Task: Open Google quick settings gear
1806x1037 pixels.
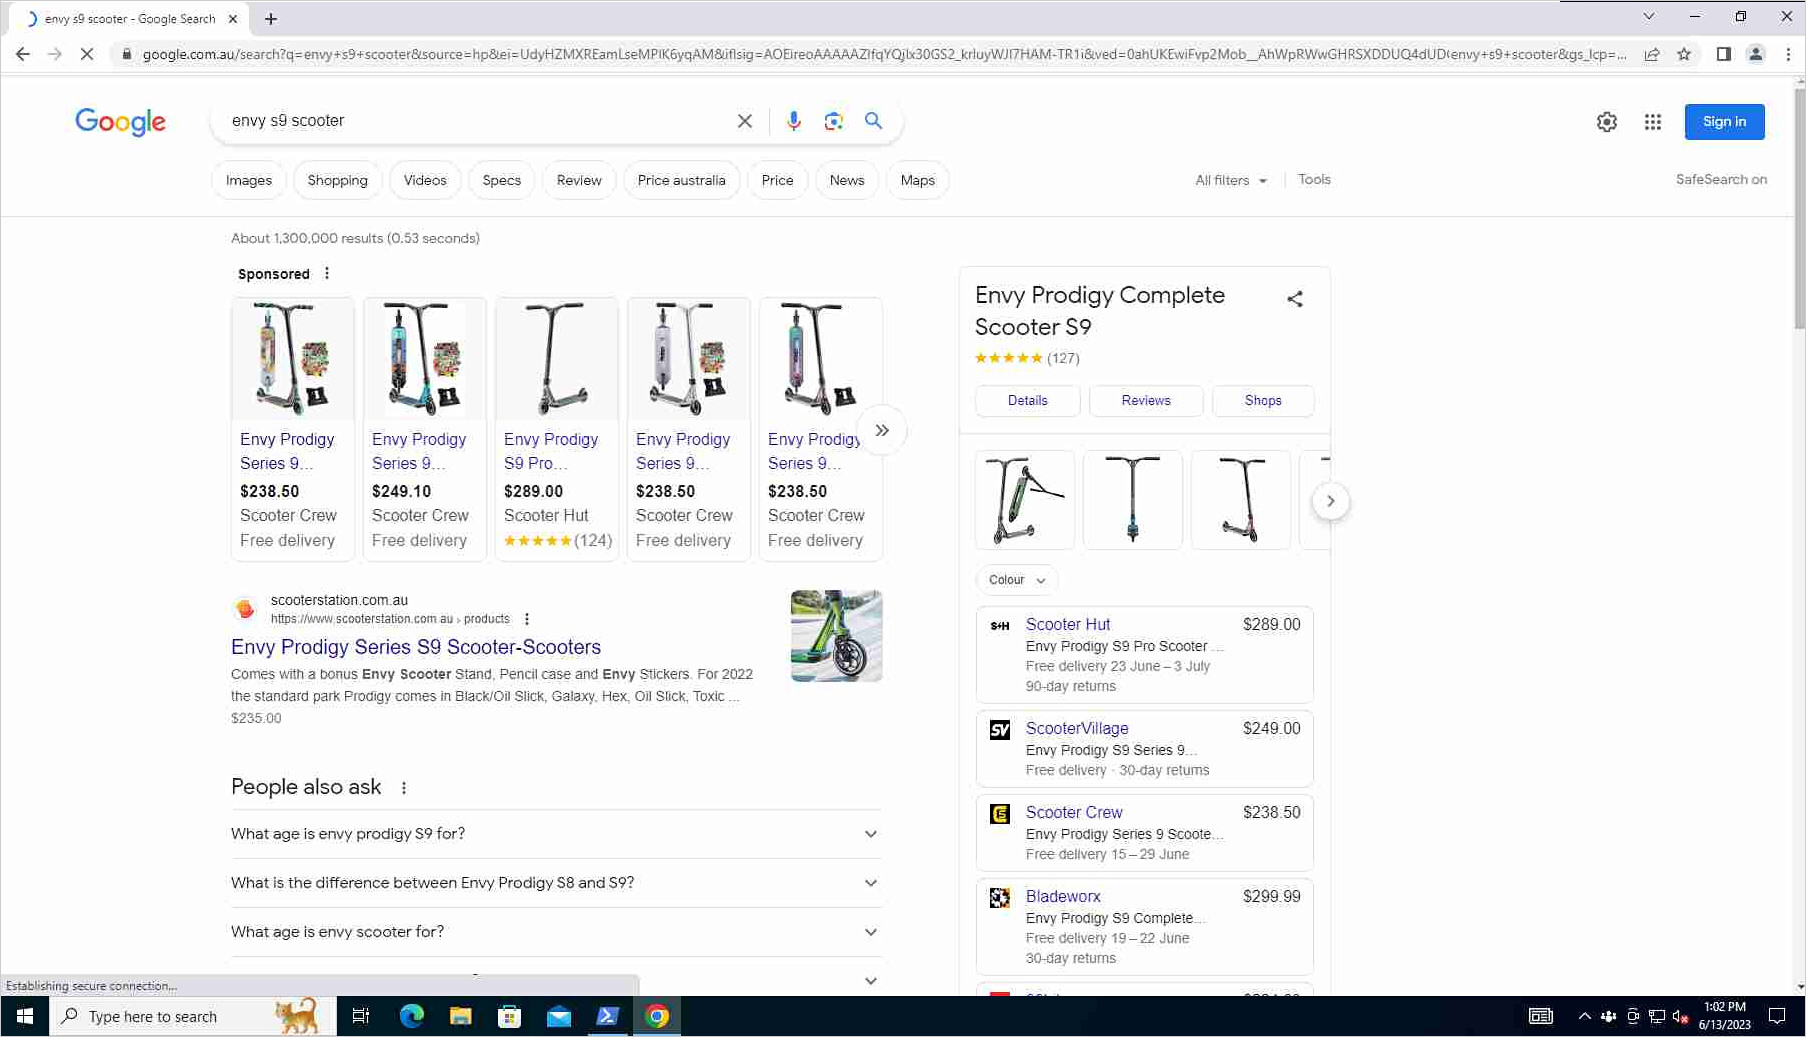Action: (1607, 122)
